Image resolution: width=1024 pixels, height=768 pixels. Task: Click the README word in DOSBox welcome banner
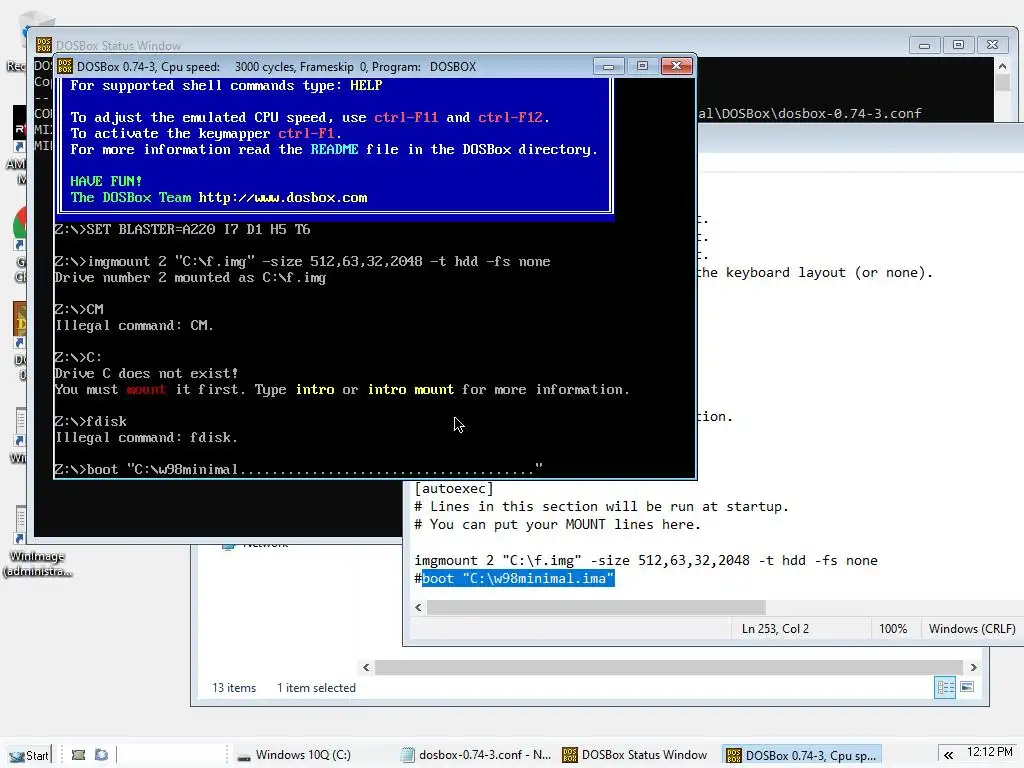tap(334, 150)
